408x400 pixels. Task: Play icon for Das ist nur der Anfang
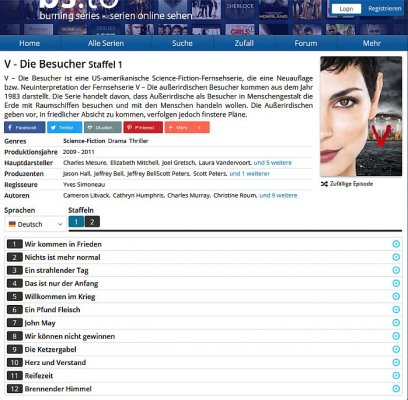tap(396, 283)
